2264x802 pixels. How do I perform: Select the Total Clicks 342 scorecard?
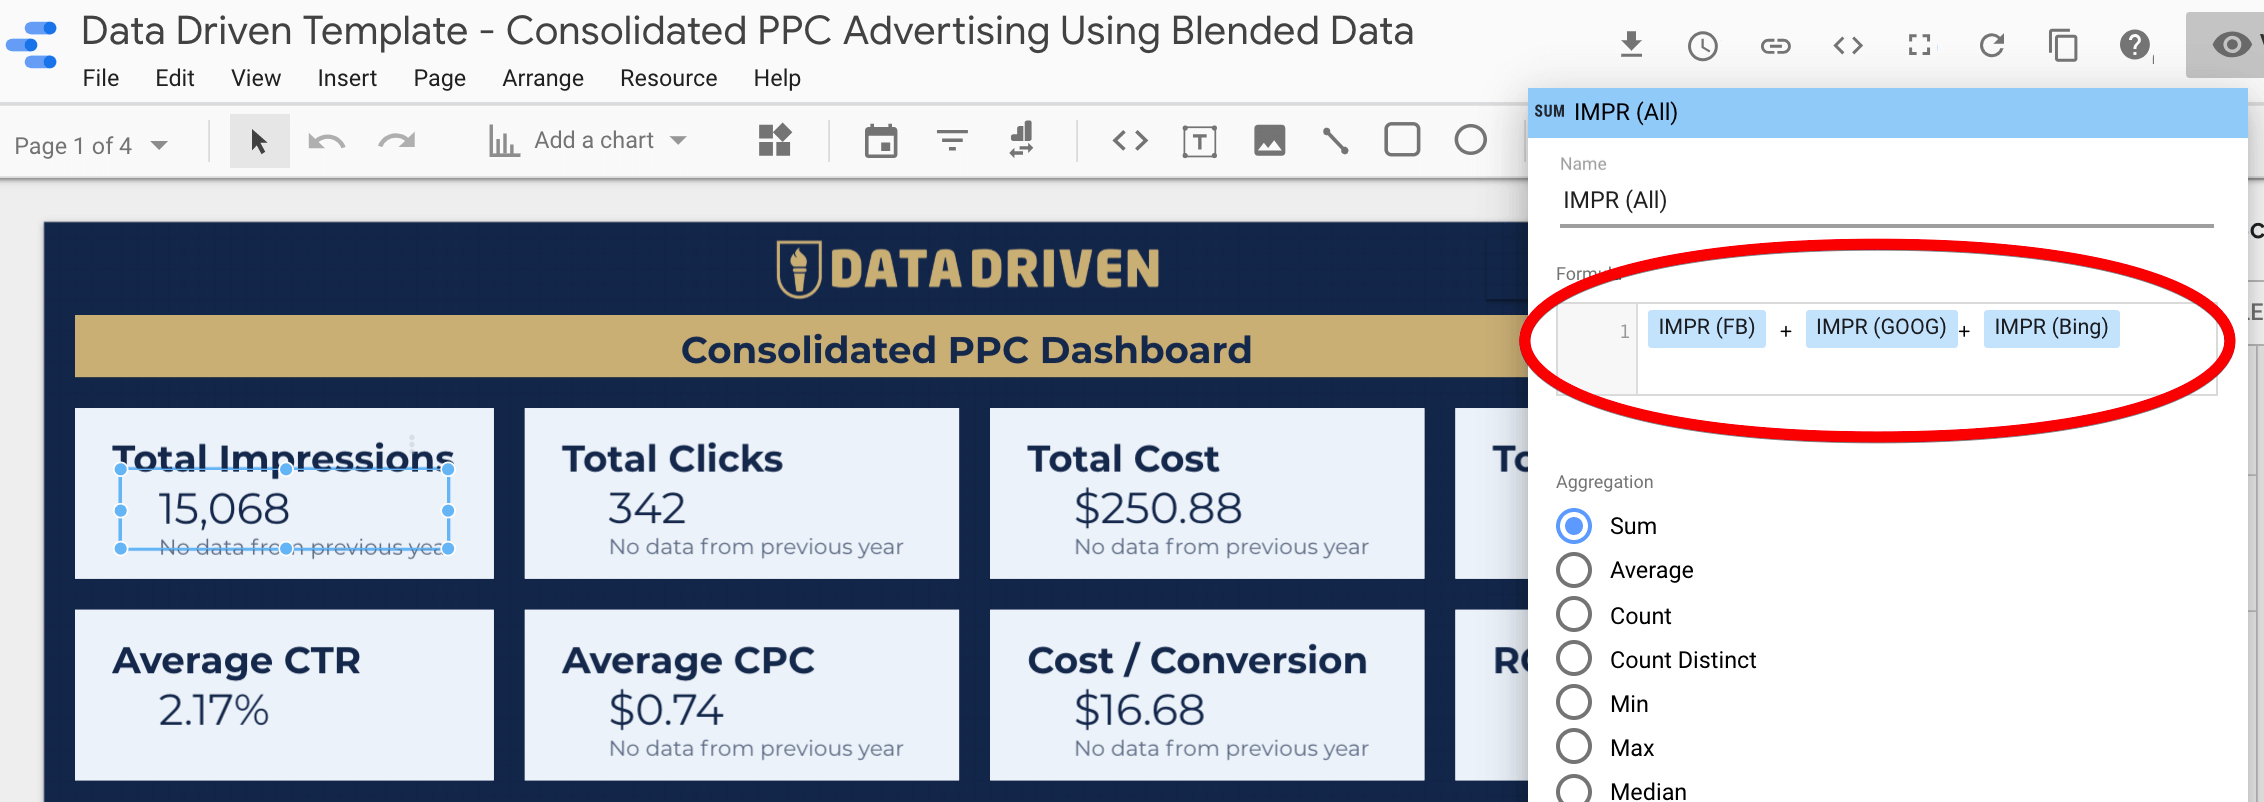[x=741, y=493]
